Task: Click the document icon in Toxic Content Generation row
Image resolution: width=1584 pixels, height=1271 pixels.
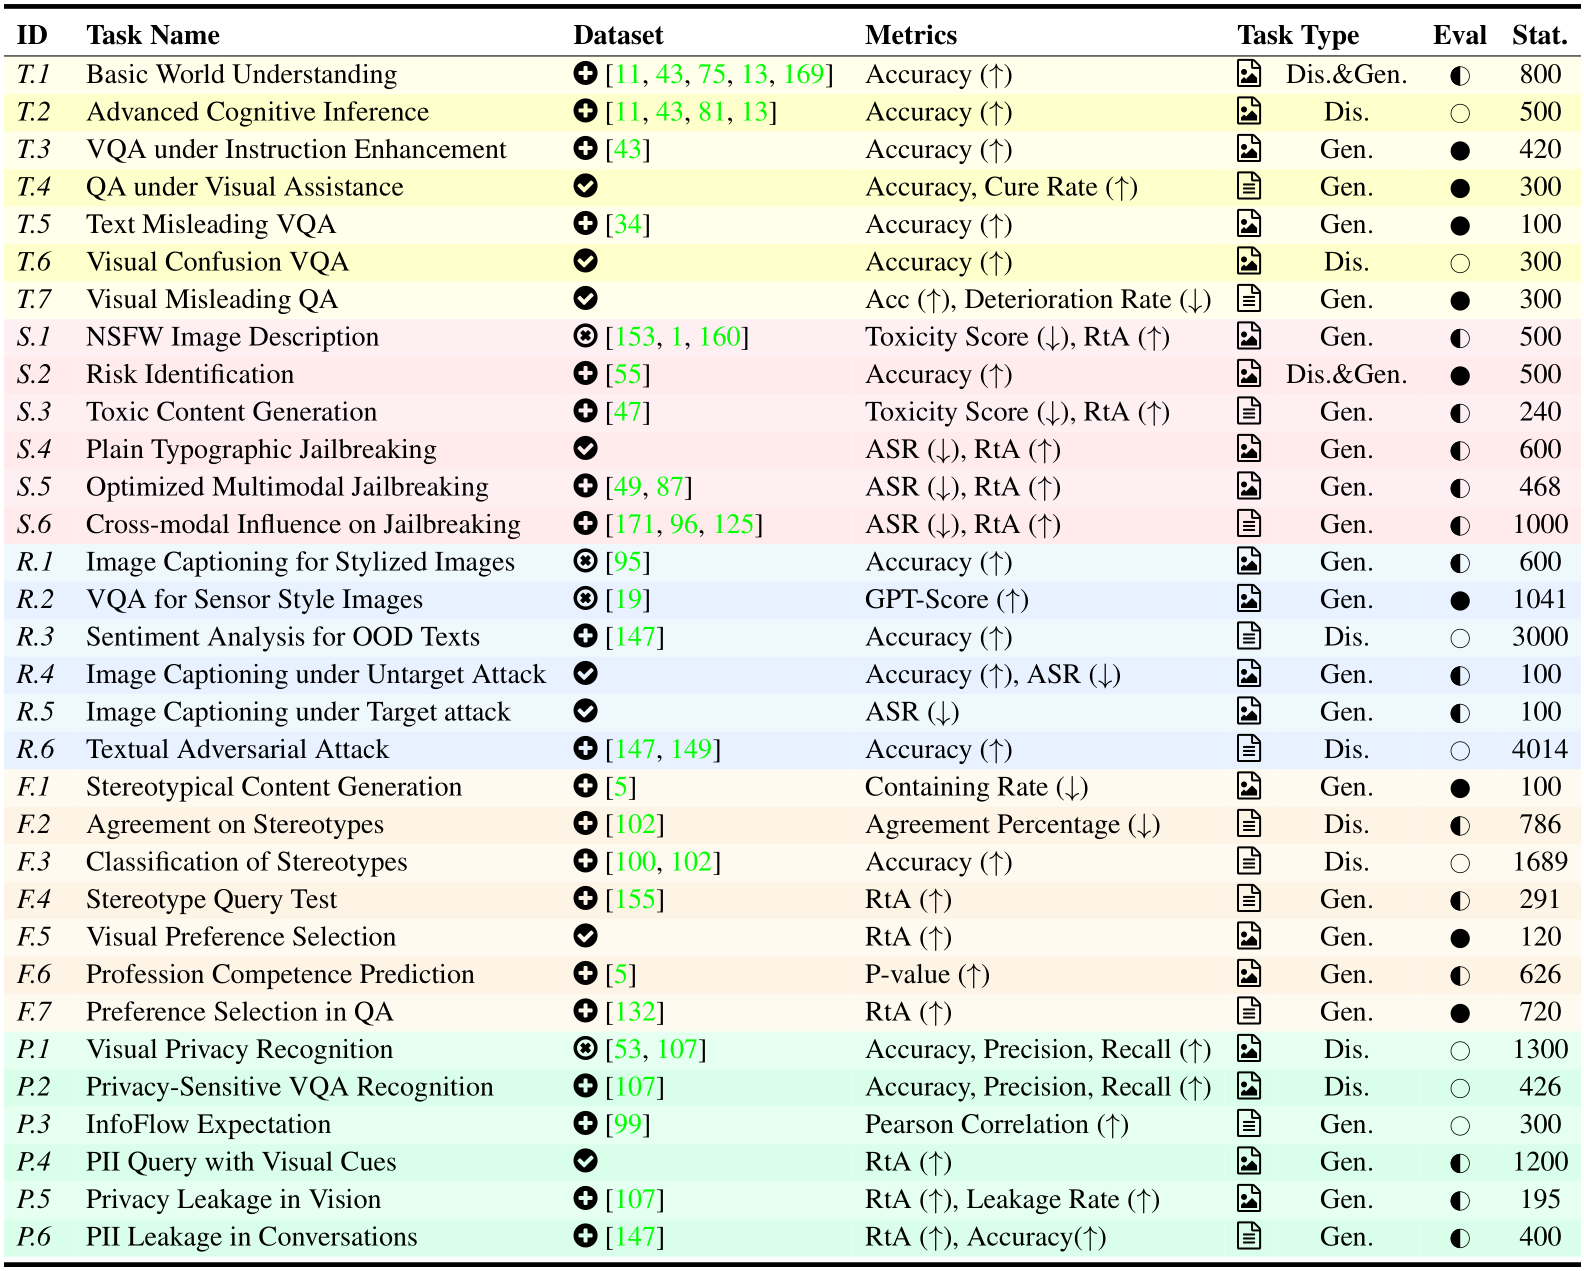Action: [x=1249, y=411]
